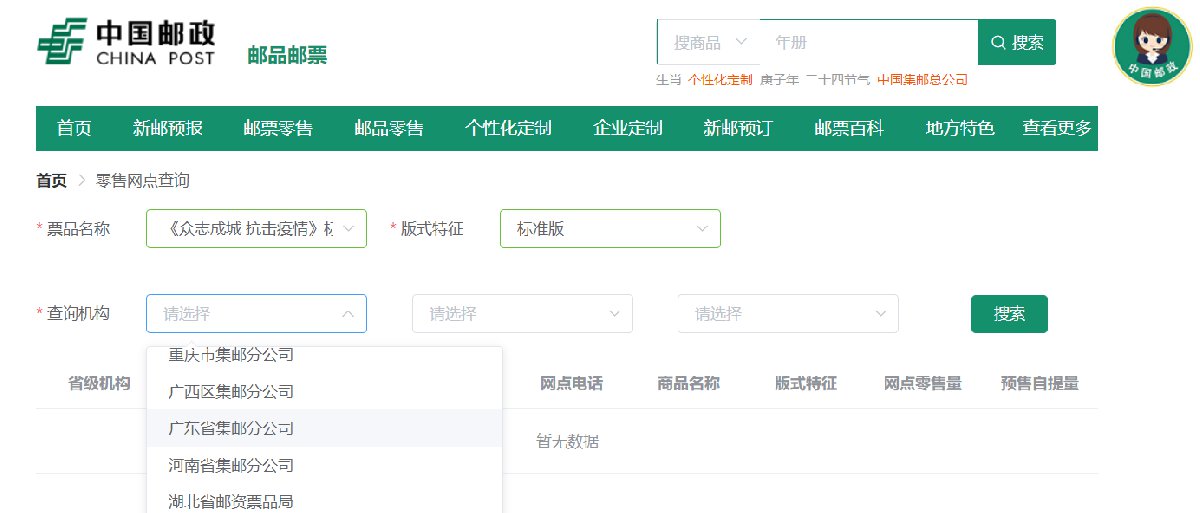The height and width of the screenshot is (513, 1200).
Task: Select 广东省集邮分公司 from the list
Action: tap(232, 428)
